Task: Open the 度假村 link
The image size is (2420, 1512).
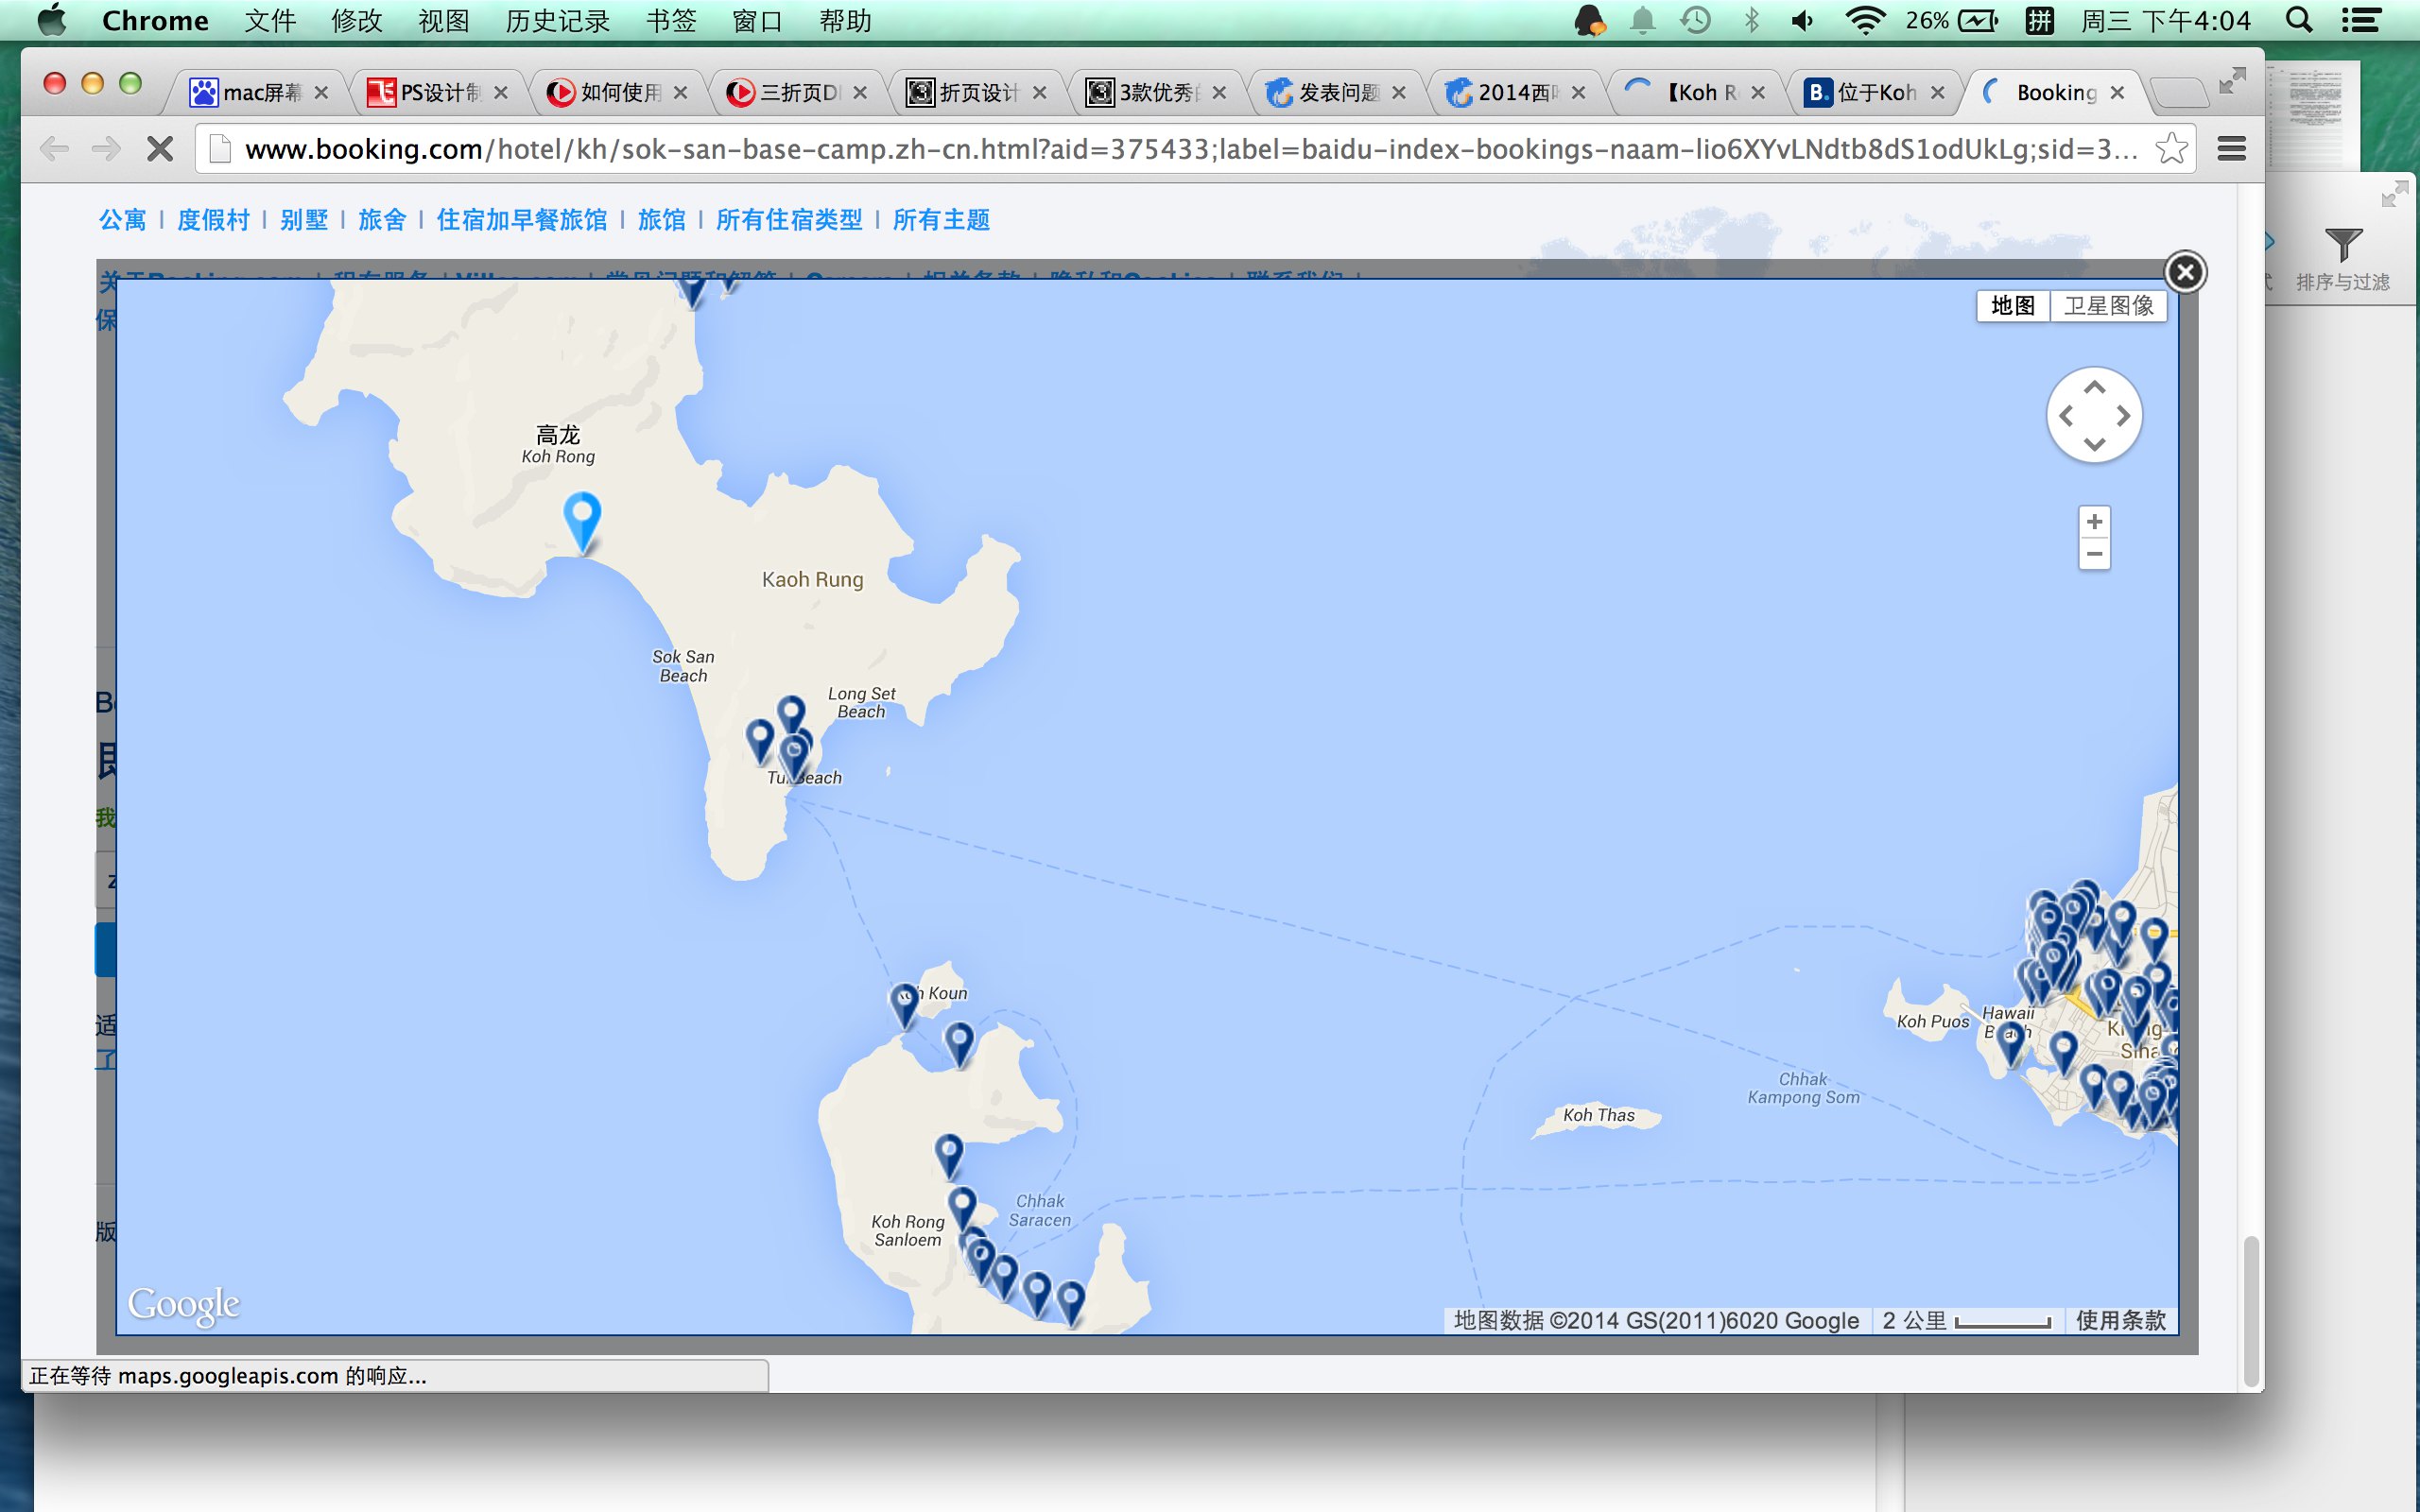Action: 213,220
